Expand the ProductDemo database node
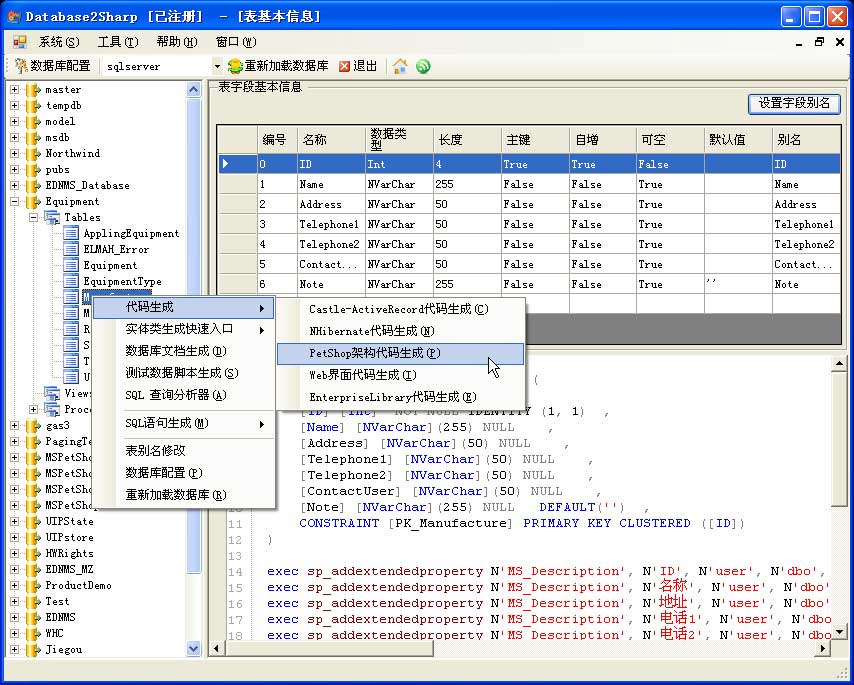The image size is (854, 685). pos(15,585)
